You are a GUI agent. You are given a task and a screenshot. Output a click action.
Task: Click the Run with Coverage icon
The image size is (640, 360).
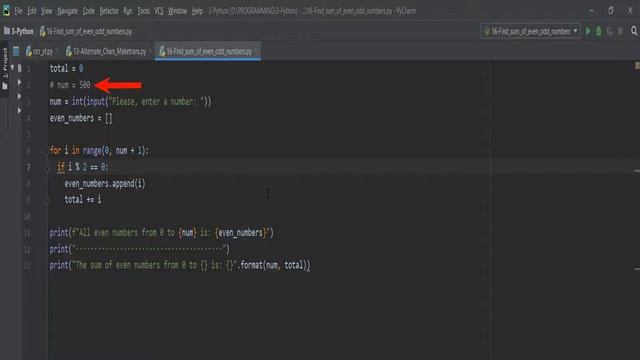(609, 31)
